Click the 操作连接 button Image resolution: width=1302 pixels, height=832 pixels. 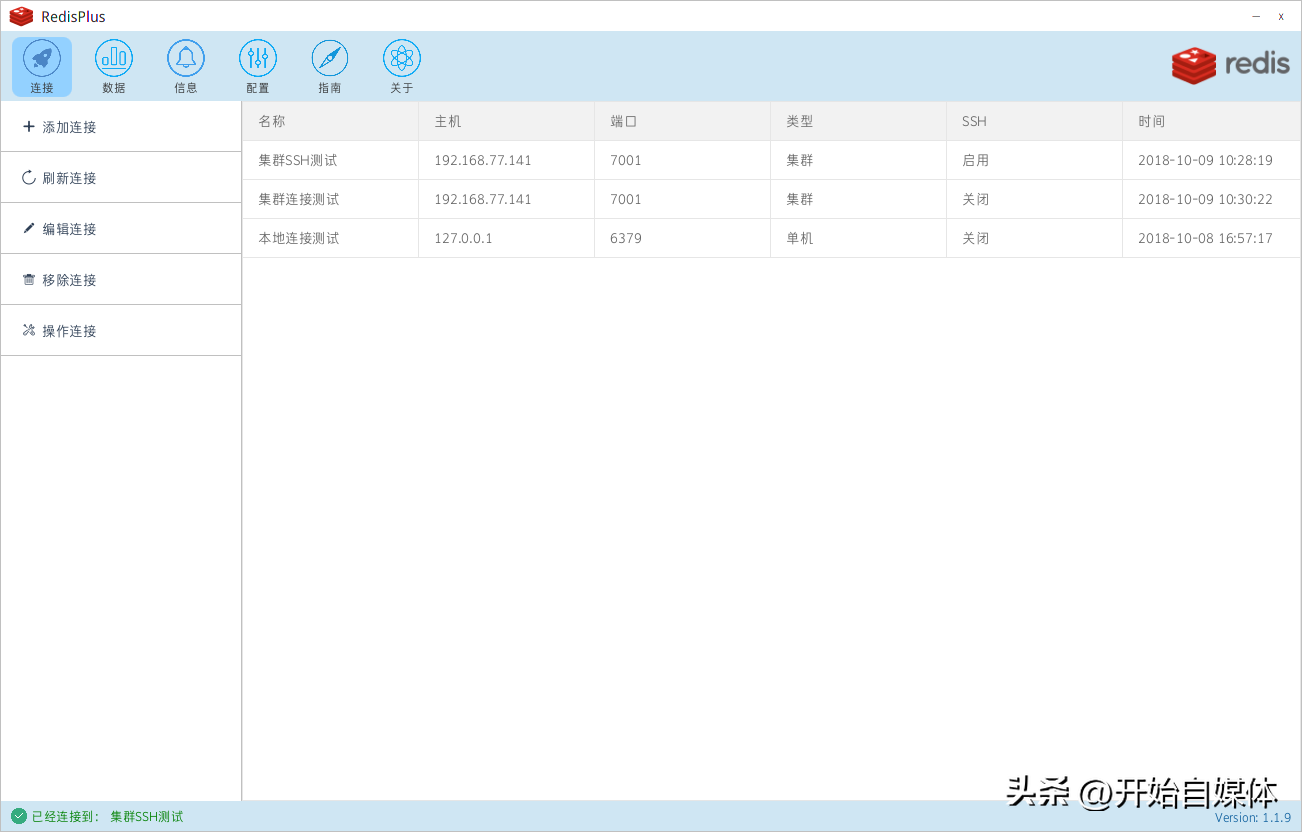121,331
